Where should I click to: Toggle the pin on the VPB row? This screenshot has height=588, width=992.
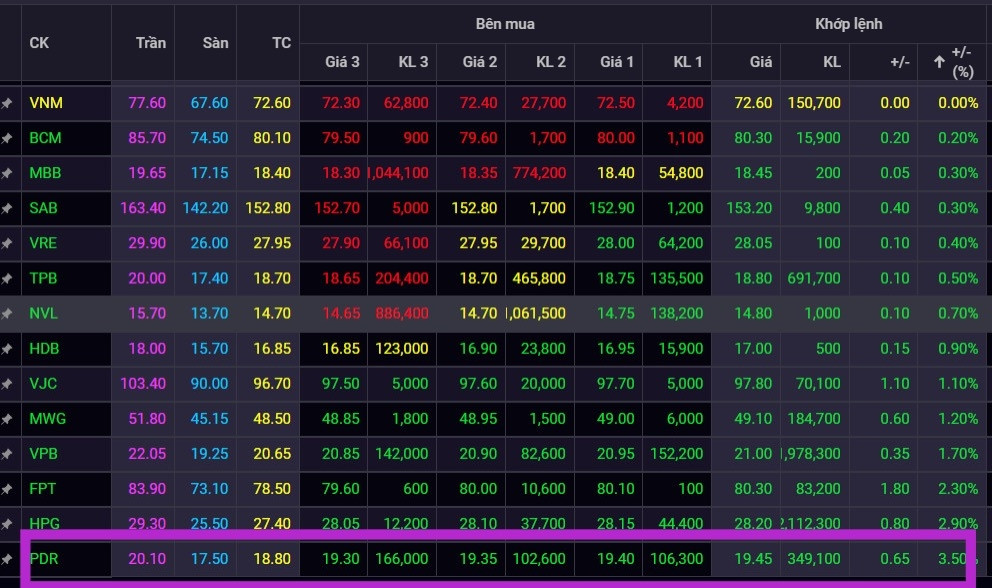[7, 453]
